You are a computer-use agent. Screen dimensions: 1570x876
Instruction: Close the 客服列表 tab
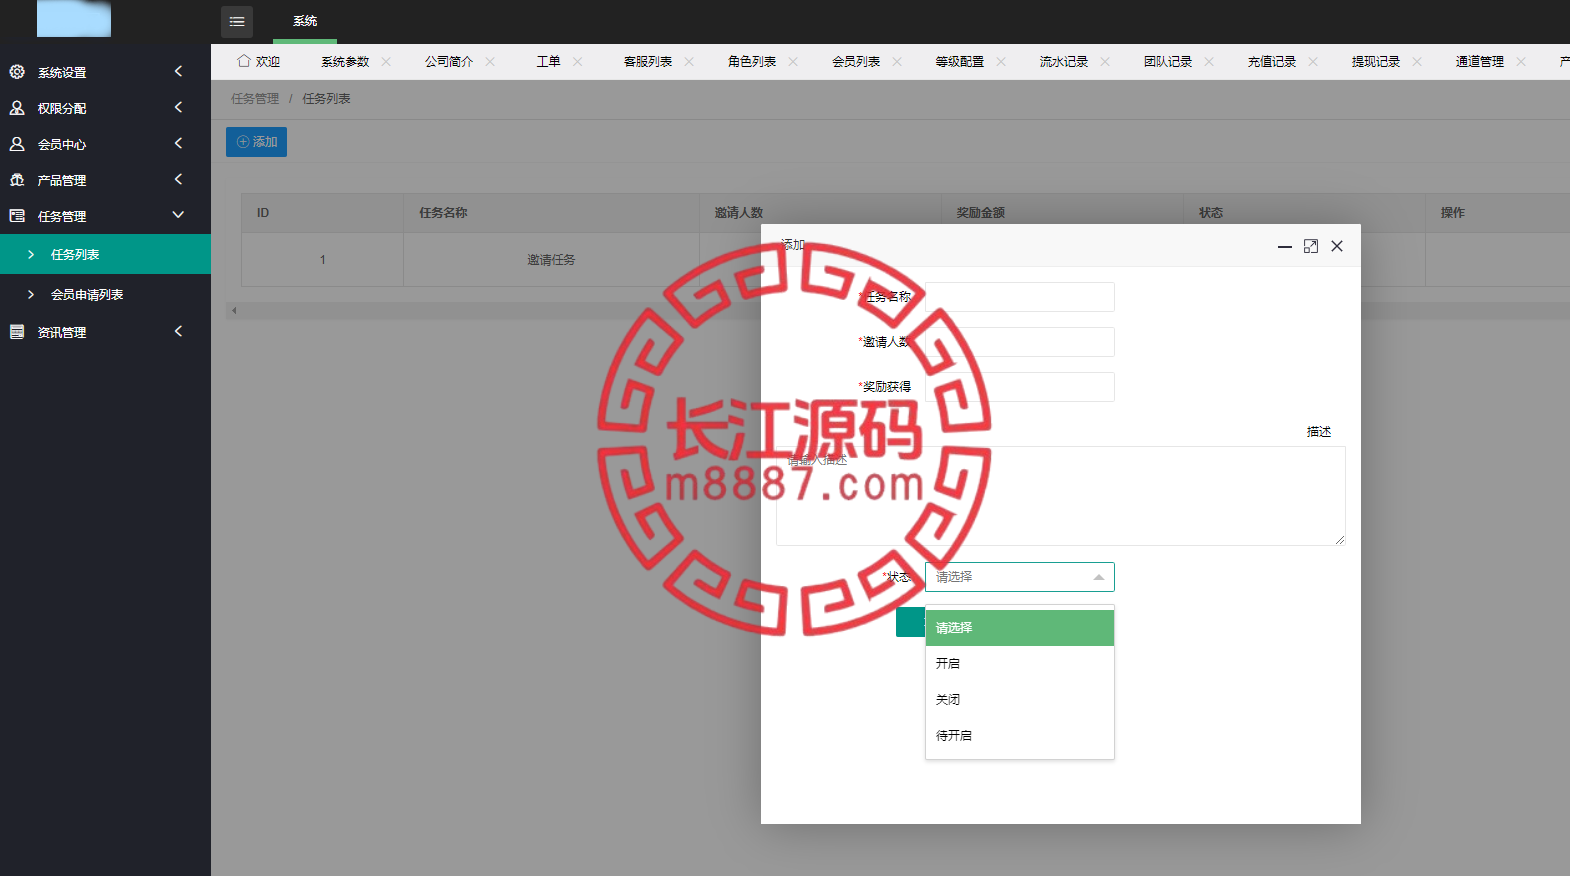[689, 62]
